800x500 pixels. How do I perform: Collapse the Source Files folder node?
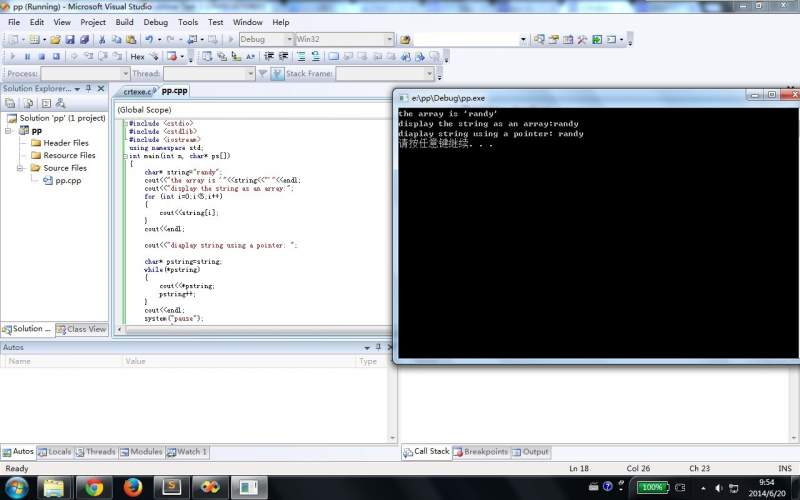pos(21,168)
